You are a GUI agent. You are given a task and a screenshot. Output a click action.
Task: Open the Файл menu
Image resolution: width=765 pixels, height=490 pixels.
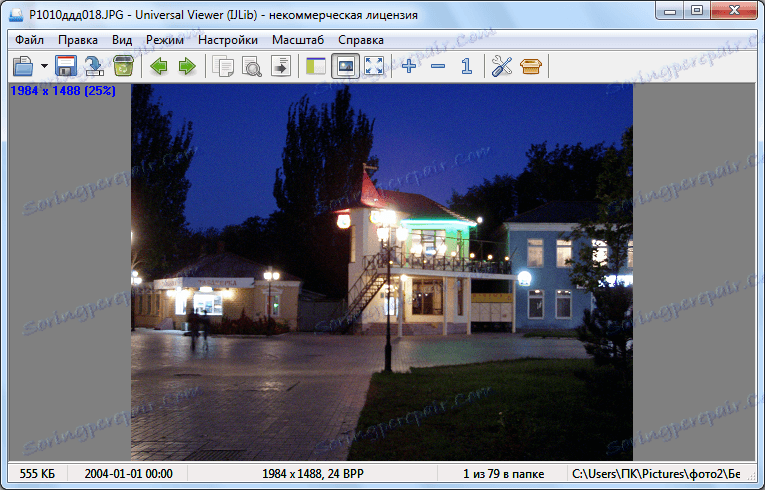[29, 40]
